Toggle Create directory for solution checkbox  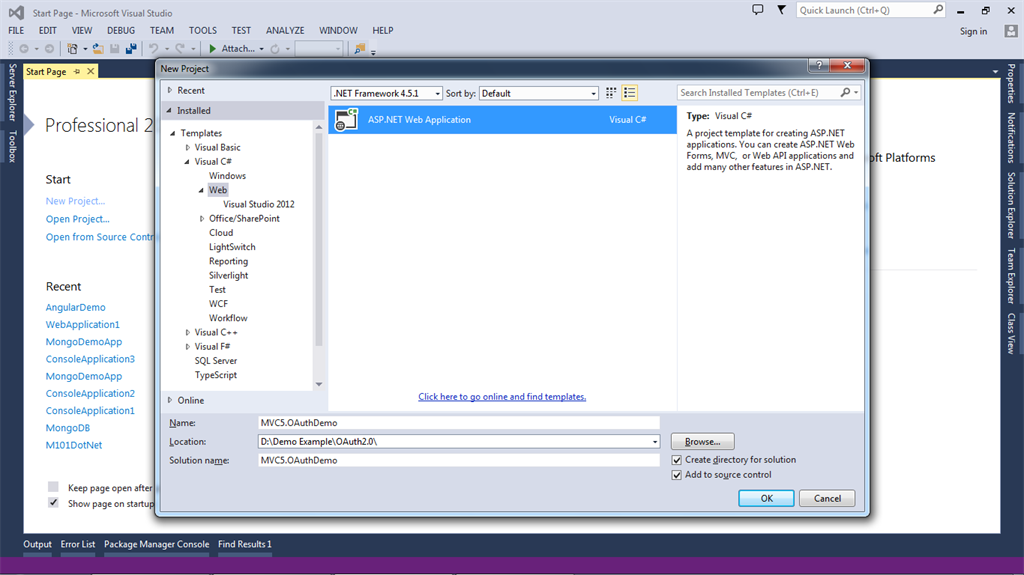pyautogui.click(x=677, y=460)
